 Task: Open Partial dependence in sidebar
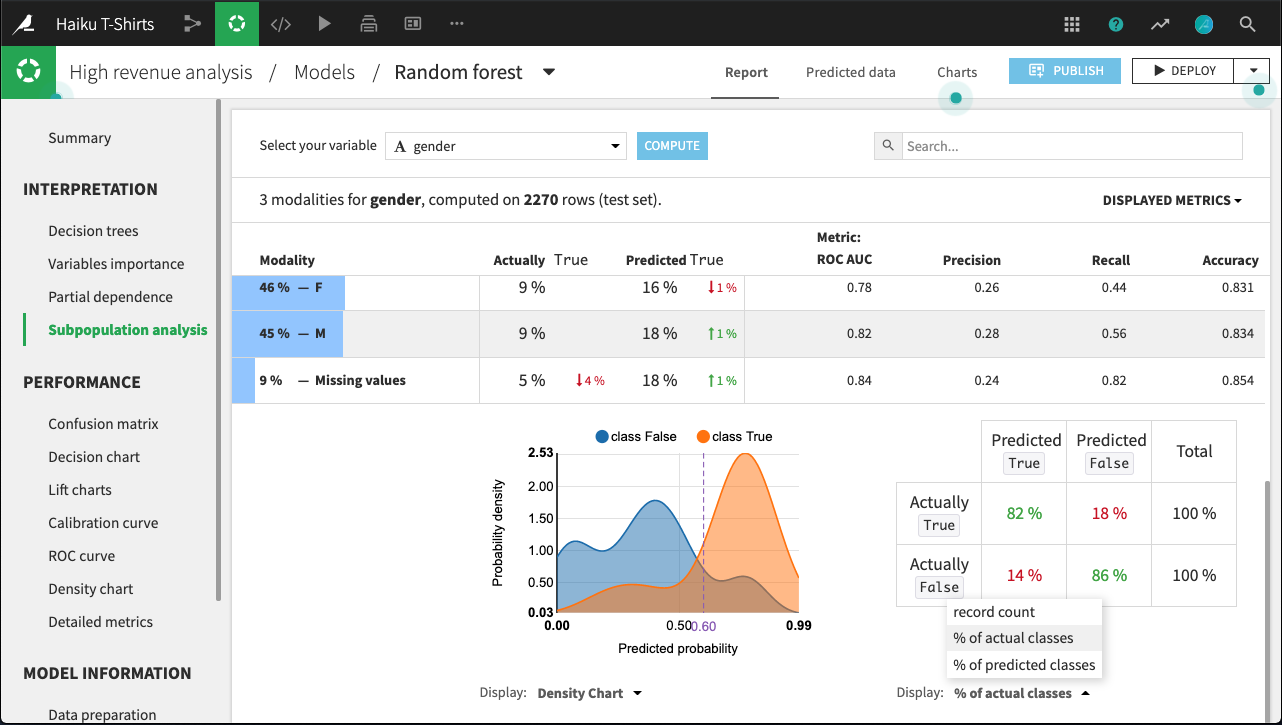tap(110, 297)
